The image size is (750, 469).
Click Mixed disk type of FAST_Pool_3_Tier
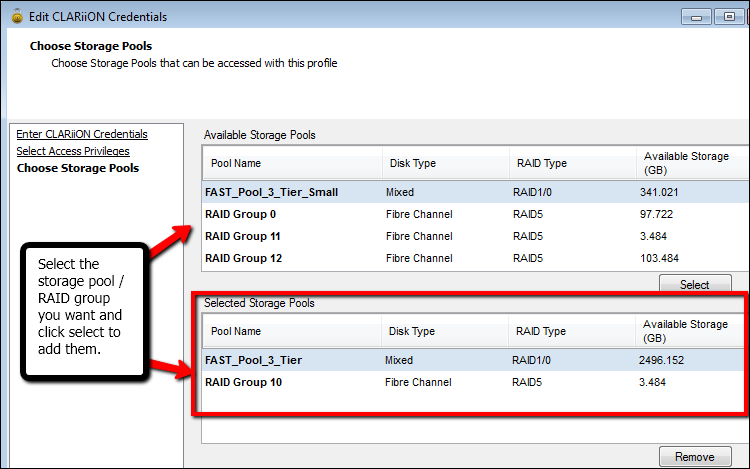399,360
